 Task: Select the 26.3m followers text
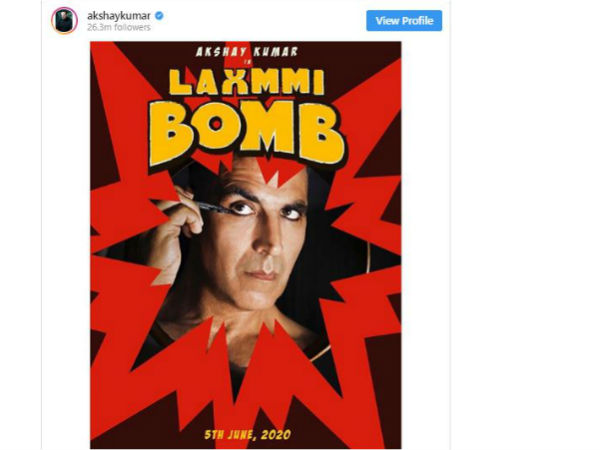pos(119,28)
